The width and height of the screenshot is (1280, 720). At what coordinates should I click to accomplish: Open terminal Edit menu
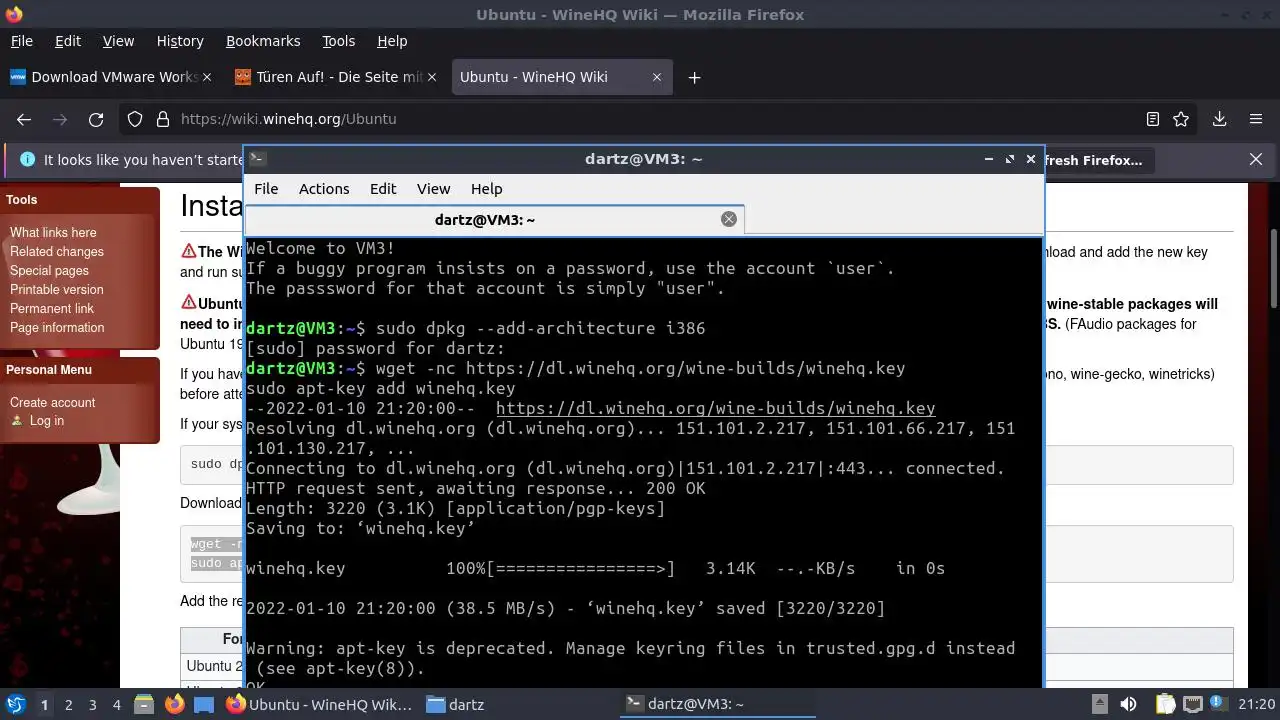(x=383, y=188)
